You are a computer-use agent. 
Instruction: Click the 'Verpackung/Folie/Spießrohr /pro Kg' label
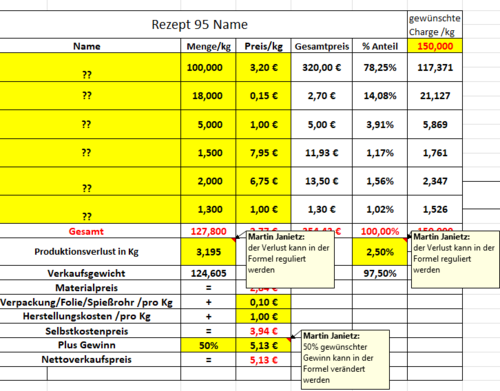pyautogui.click(x=87, y=302)
